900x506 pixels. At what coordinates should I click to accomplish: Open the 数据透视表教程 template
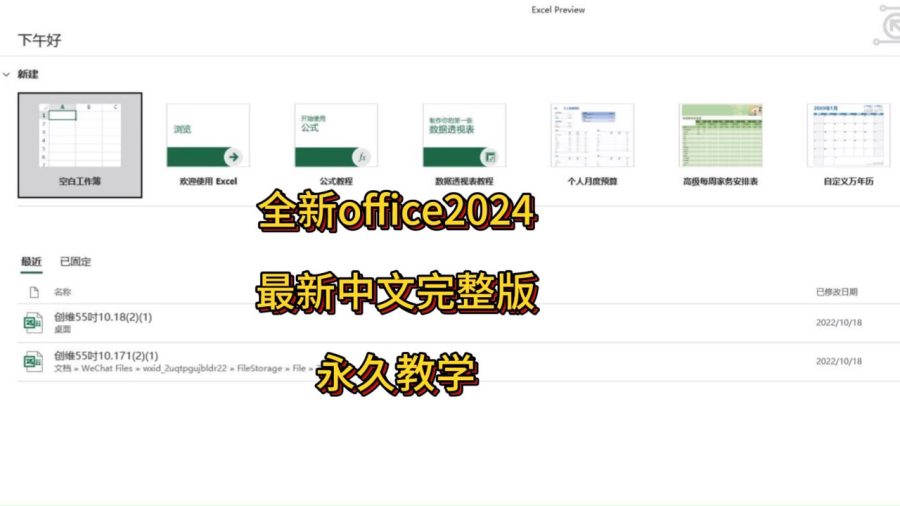(x=464, y=145)
